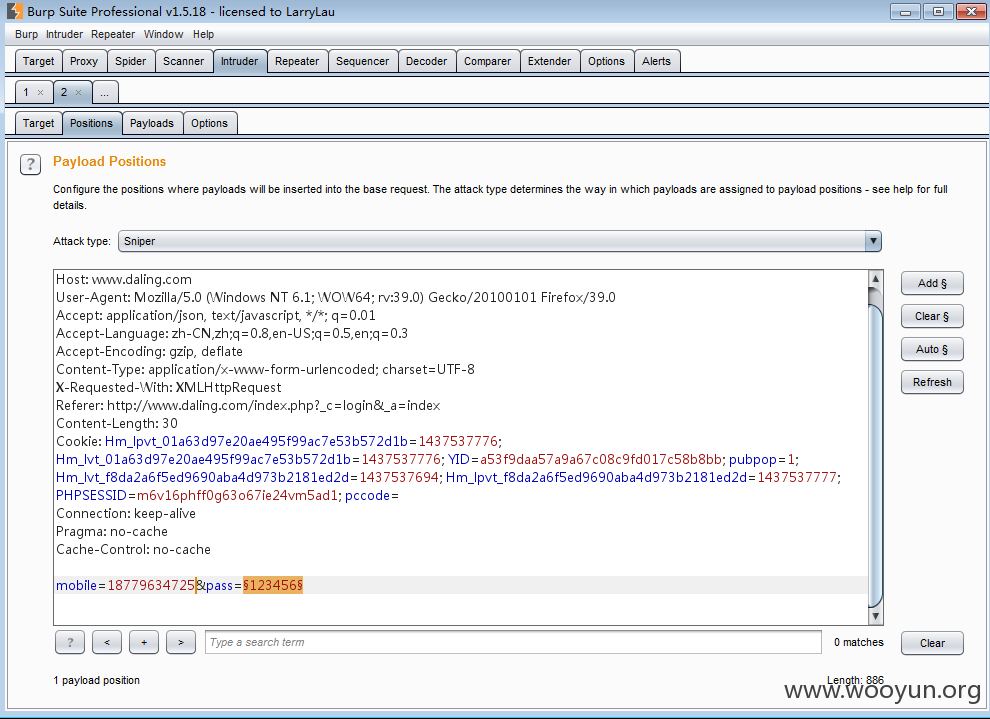This screenshot has height=719, width=990.
Task: Click the Clear § button
Action: tap(932, 316)
